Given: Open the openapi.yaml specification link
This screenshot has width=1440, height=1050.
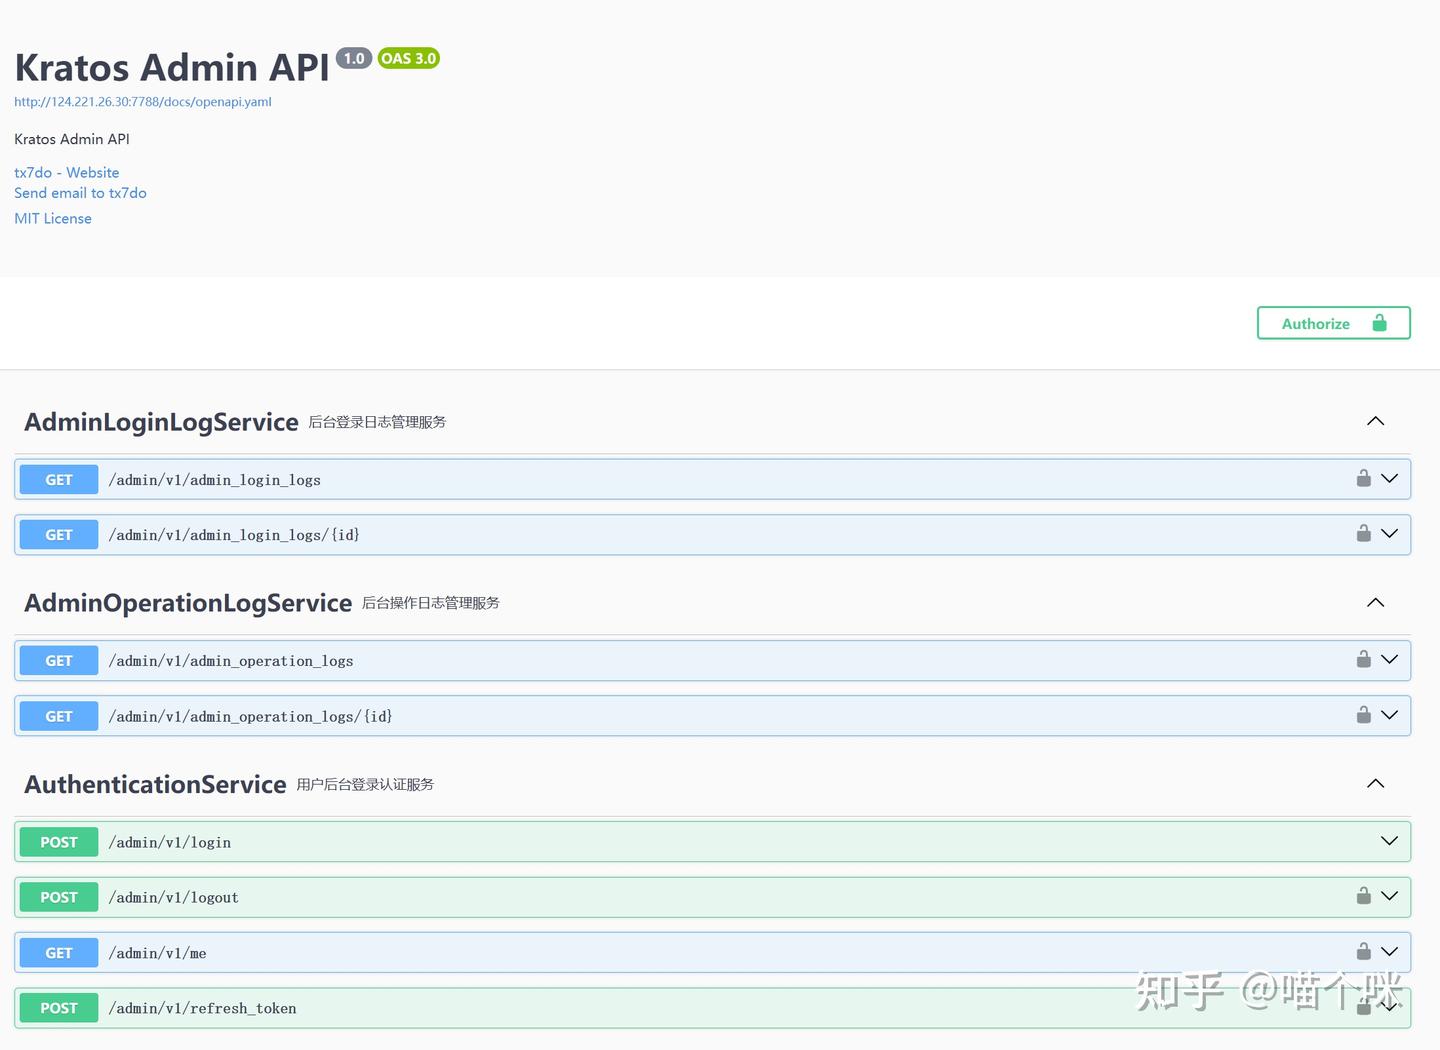Looking at the screenshot, I should pos(142,101).
